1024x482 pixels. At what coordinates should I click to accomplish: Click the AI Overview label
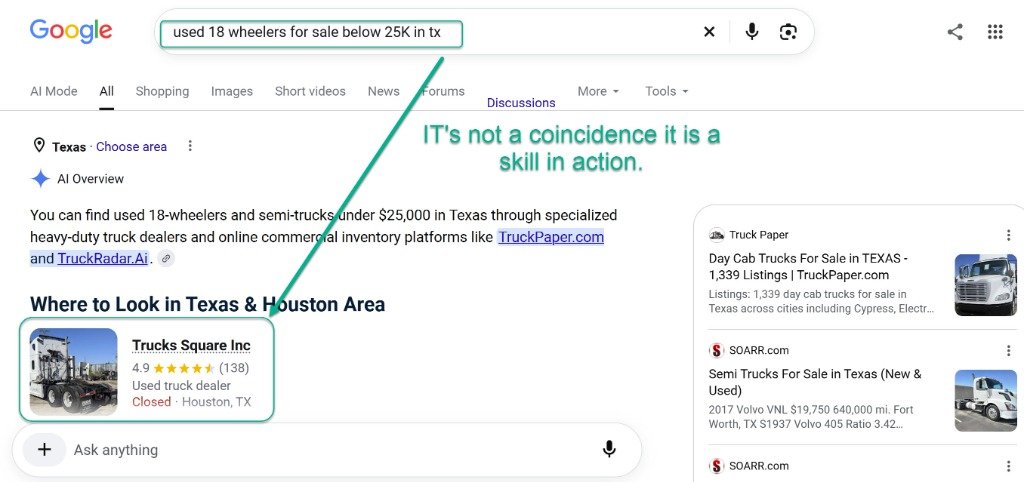click(x=90, y=179)
